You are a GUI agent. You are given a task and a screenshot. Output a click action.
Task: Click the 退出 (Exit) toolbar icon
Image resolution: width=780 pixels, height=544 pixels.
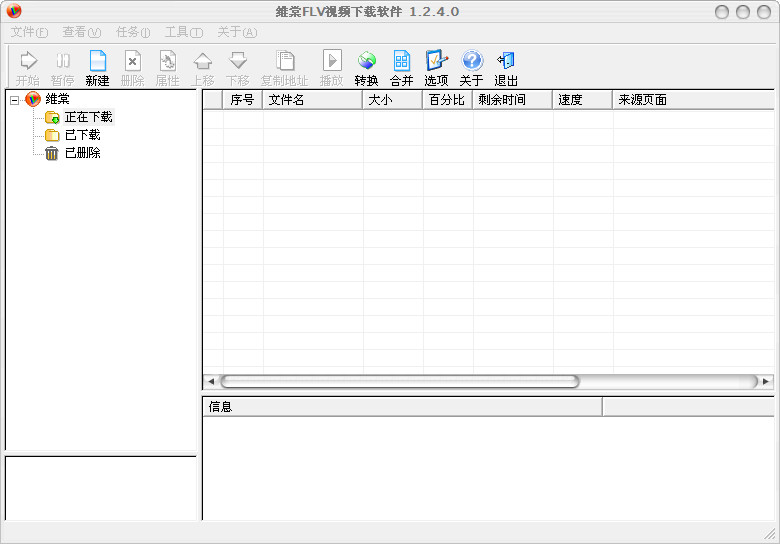click(506, 62)
